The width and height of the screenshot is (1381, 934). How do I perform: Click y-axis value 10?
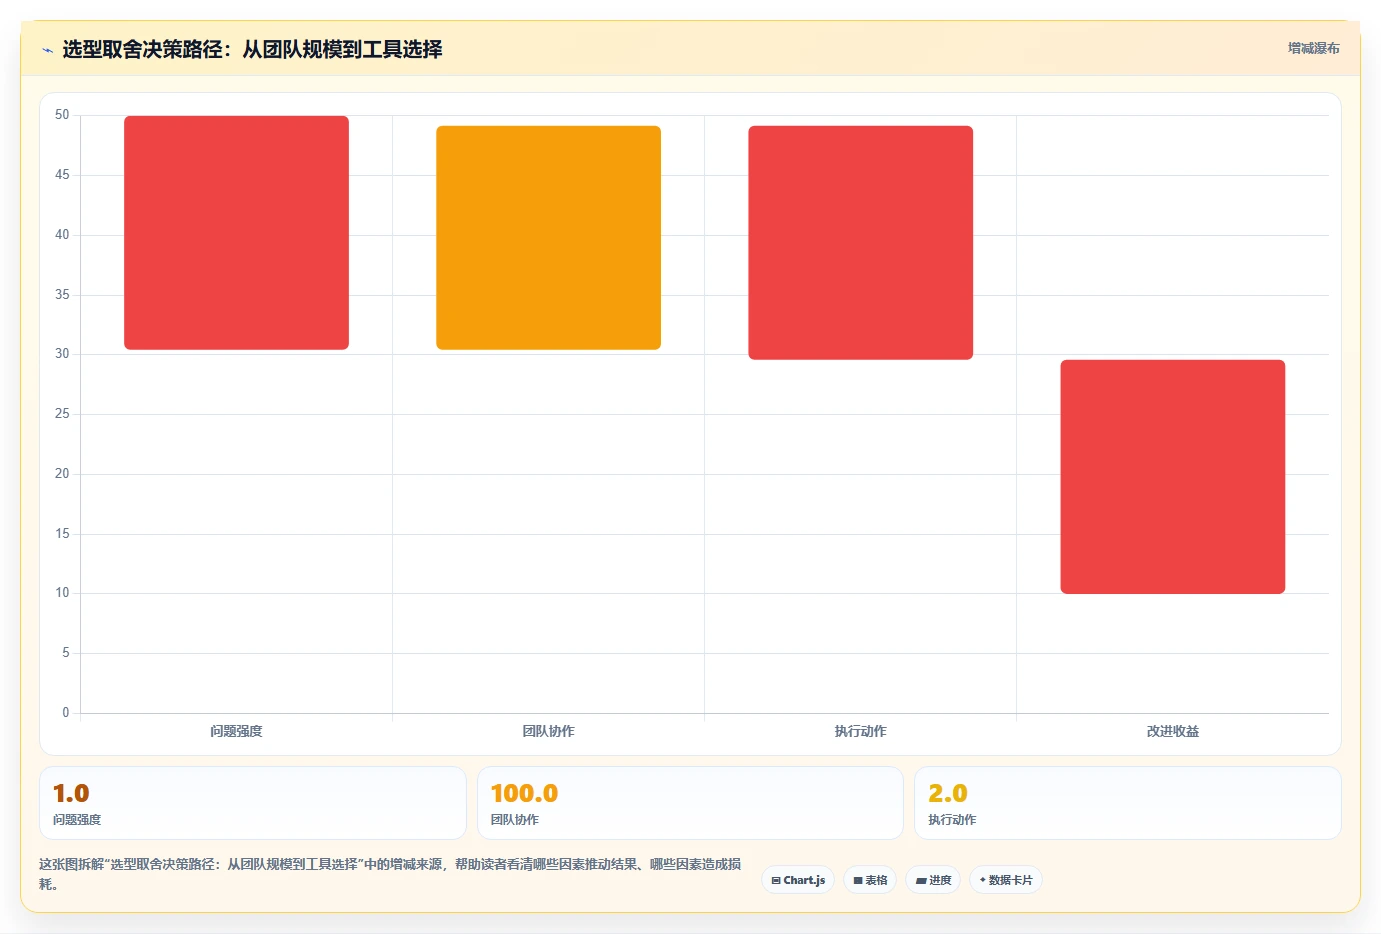click(x=62, y=593)
